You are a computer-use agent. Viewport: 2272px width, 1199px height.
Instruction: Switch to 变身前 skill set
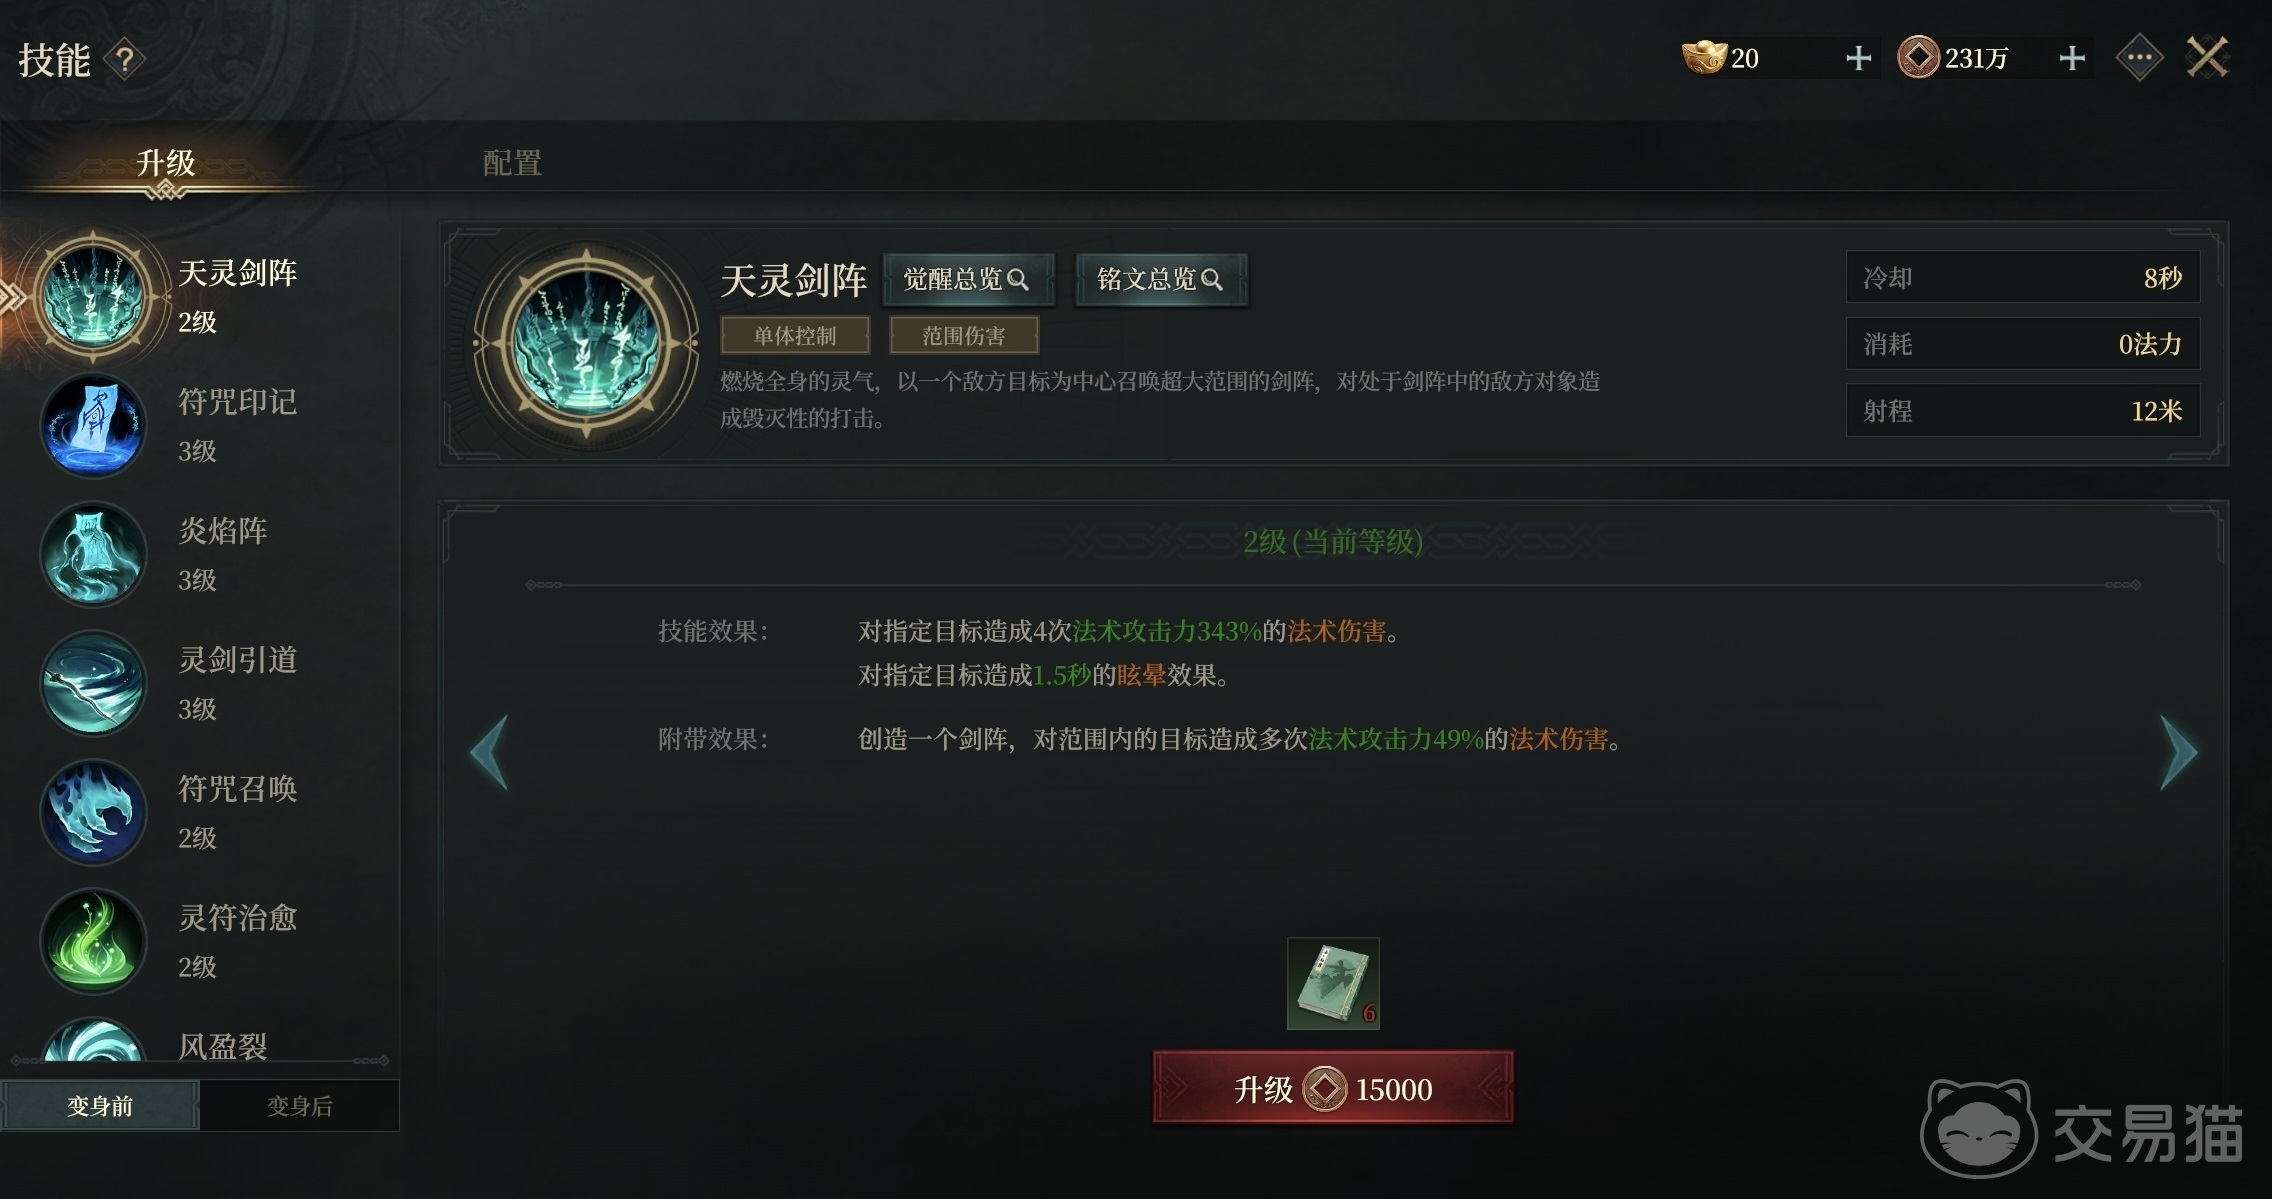100,1106
